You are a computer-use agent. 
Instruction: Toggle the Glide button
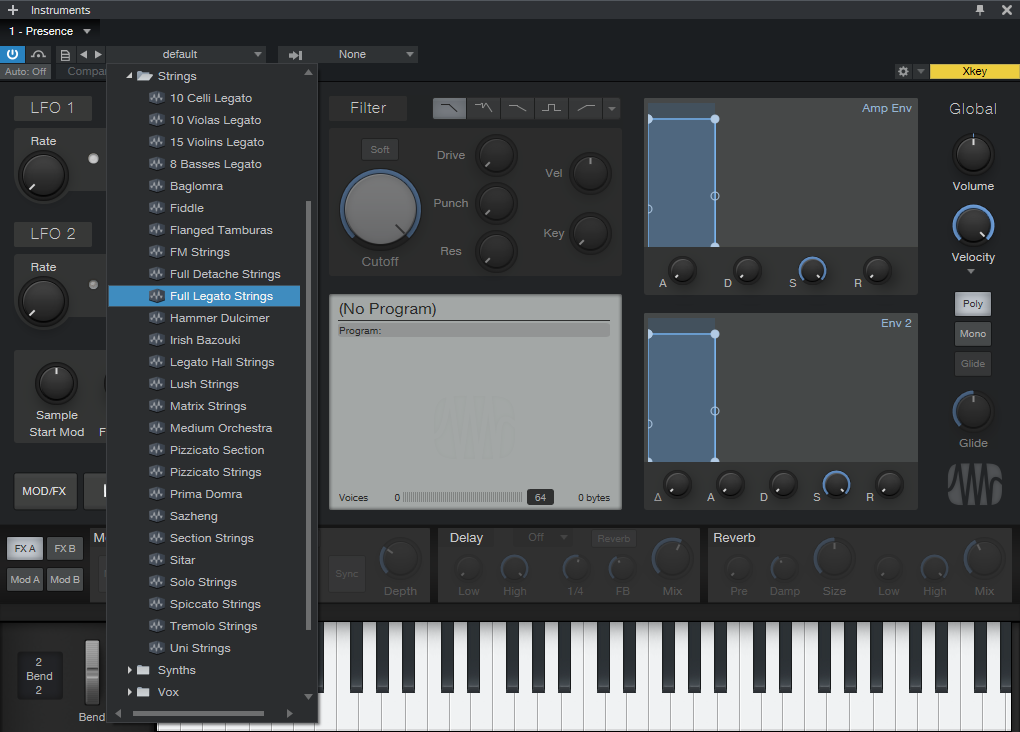pos(973,364)
